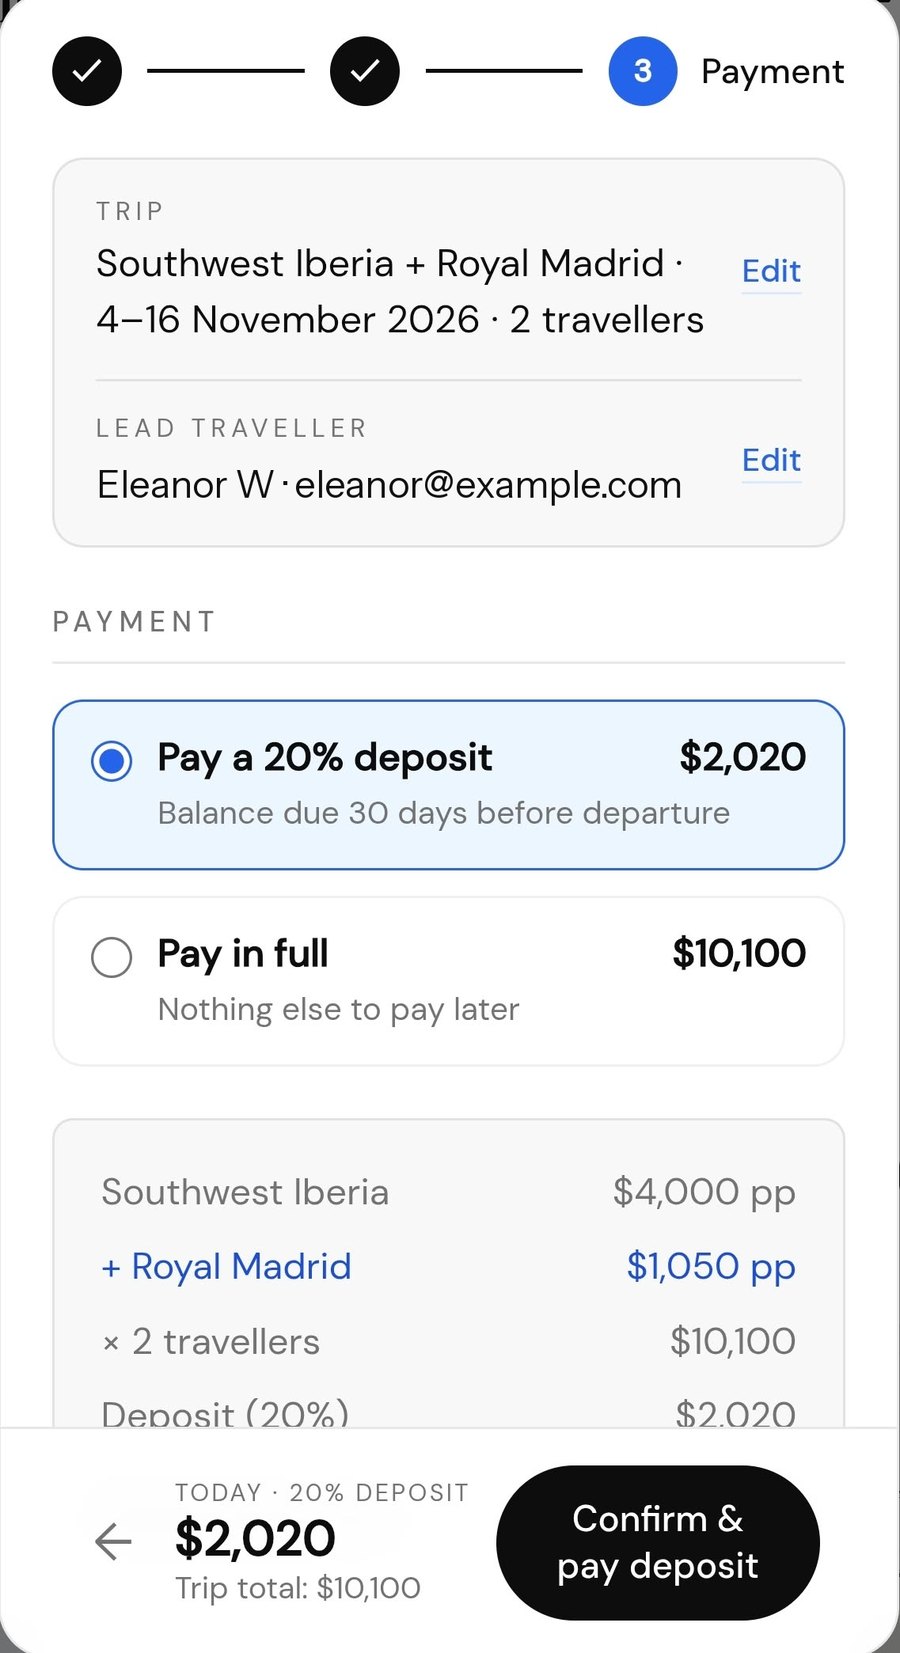Viewport: 900px width, 1653px height.
Task: Select the Pay in full radio button
Action: 111,957
